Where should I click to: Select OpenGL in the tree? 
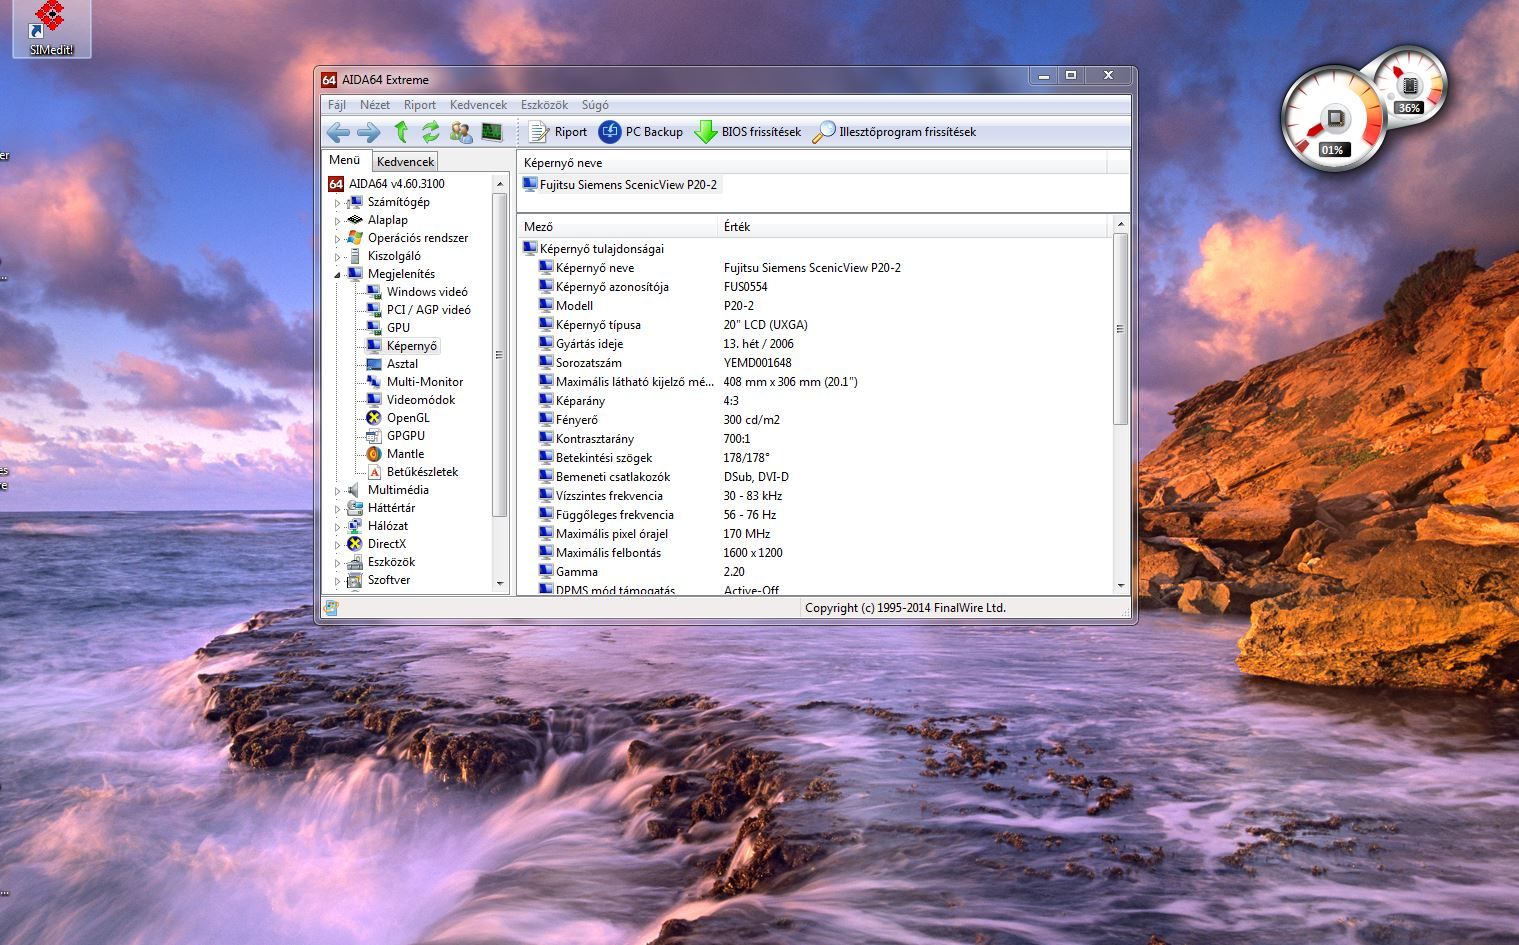(408, 418)
